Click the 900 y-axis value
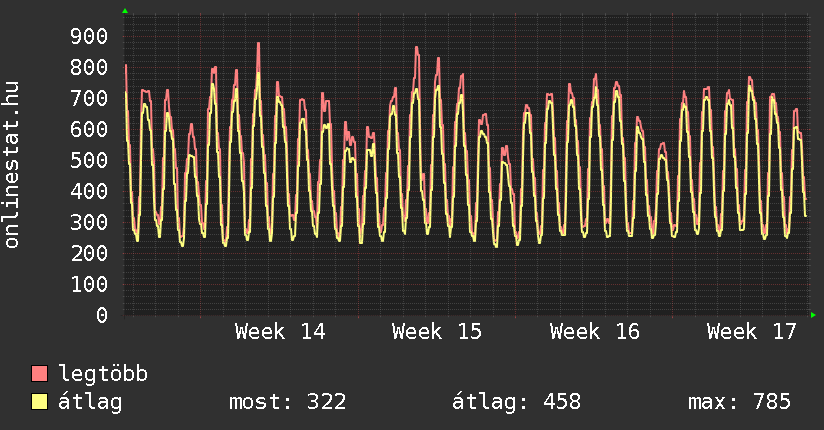The image size is (824, 430). point(88,37)
